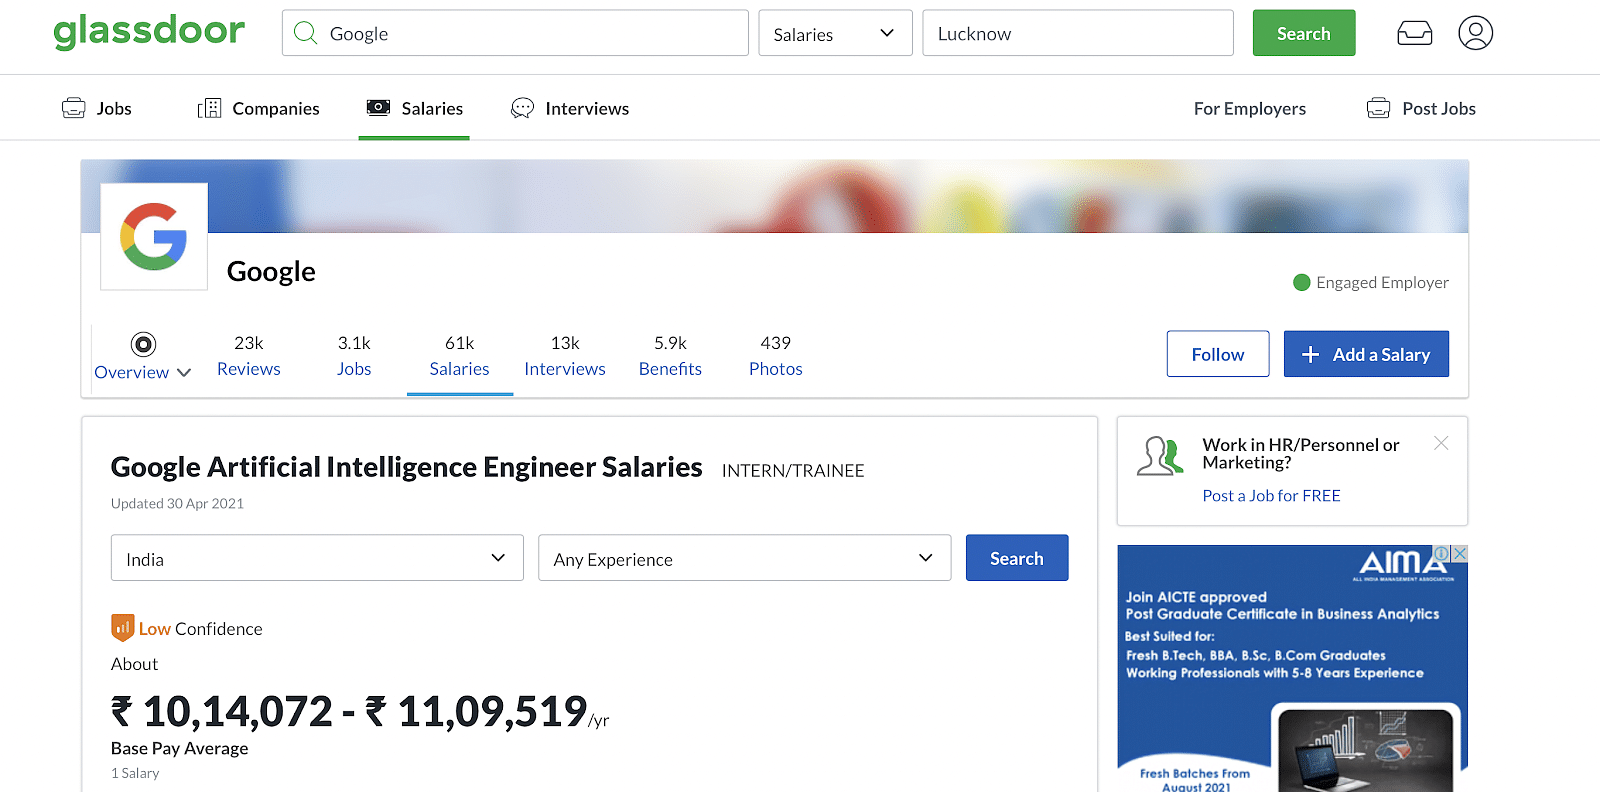1600x792 pixels.
Task: Click the green Engaged Employer dot
Action: (x=1301, y=282)
